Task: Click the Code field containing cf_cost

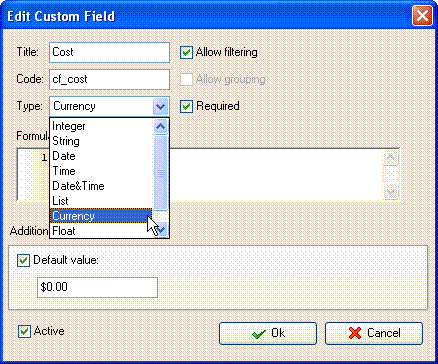Action: [109, 79]
